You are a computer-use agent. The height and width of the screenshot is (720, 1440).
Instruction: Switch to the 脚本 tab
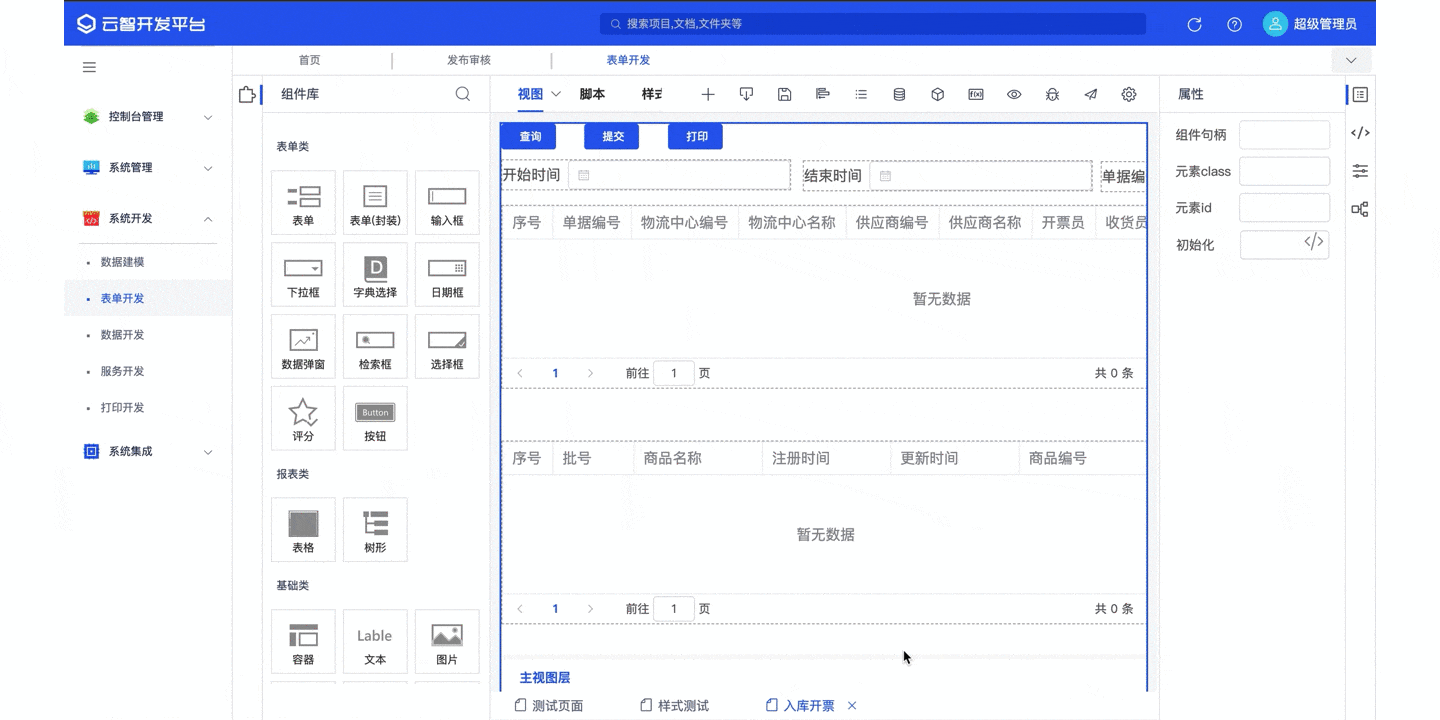tap(592, 94)
